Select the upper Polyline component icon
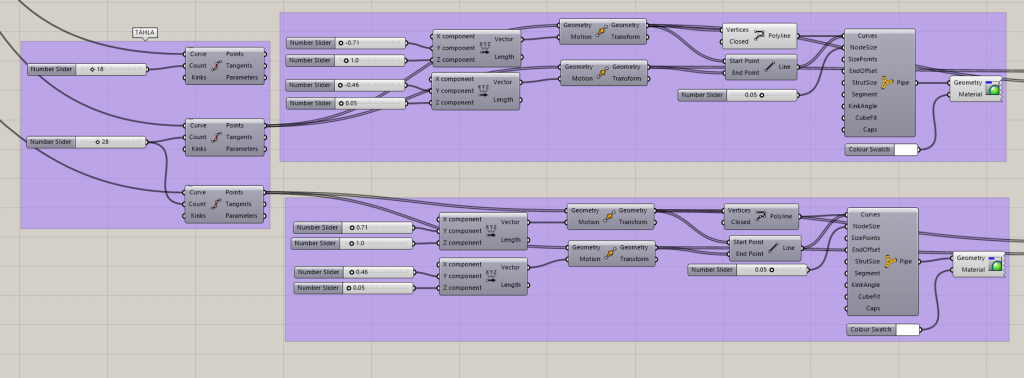 [x=760, y=35]
